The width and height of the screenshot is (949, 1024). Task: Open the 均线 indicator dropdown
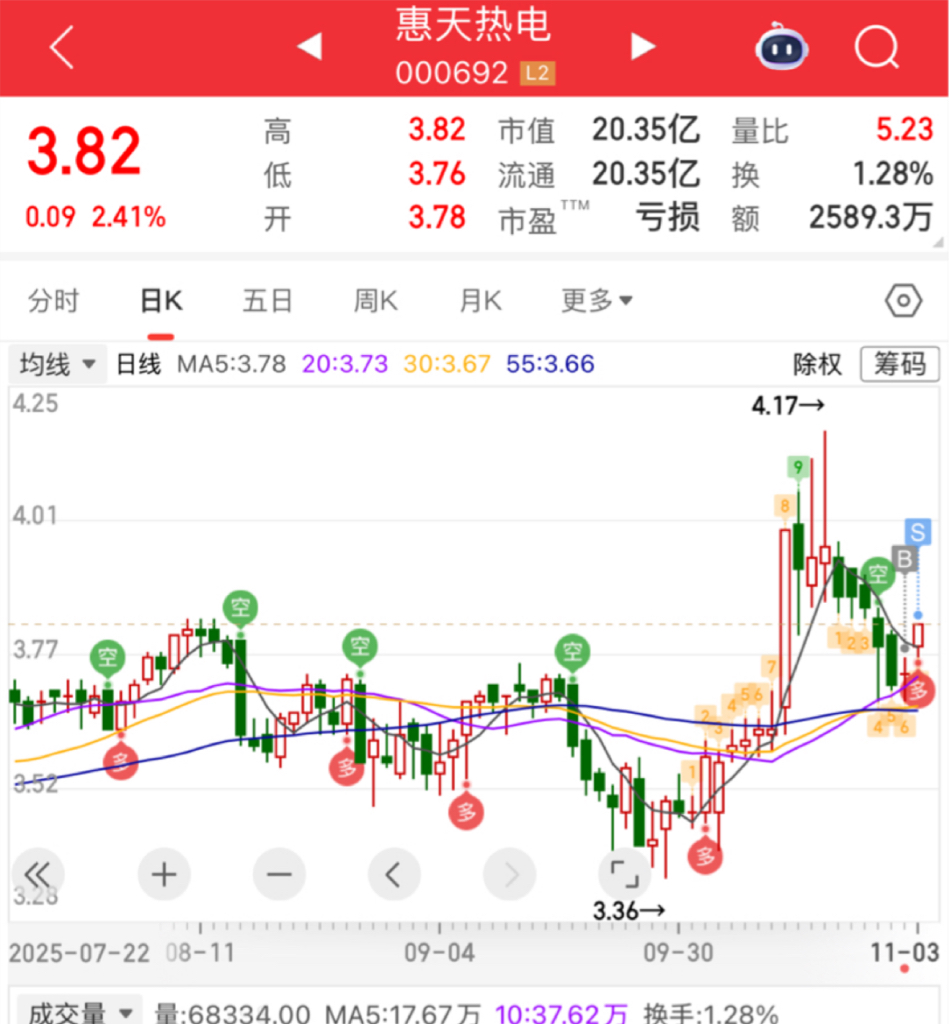pos(57,364)
